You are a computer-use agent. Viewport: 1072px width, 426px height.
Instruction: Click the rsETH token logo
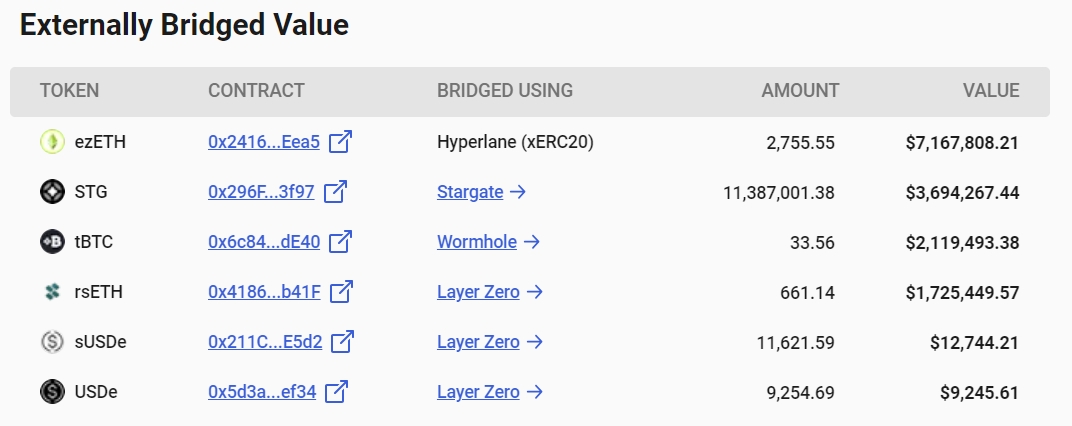click(x=53, y=292)
